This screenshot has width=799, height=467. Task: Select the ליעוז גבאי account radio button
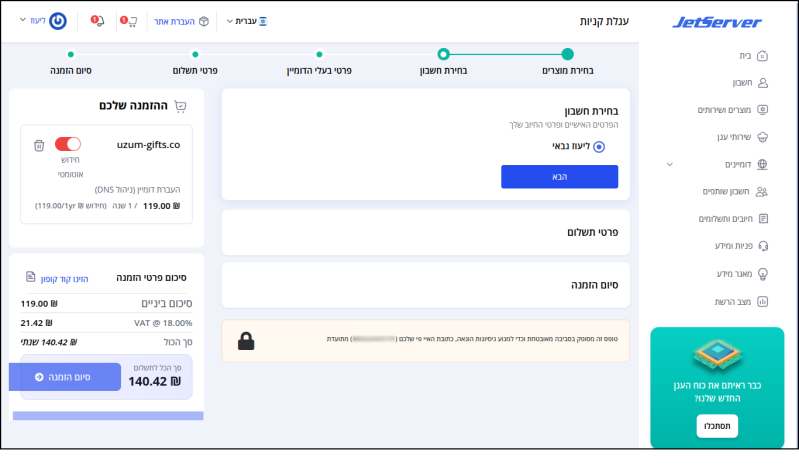point(599,147)
